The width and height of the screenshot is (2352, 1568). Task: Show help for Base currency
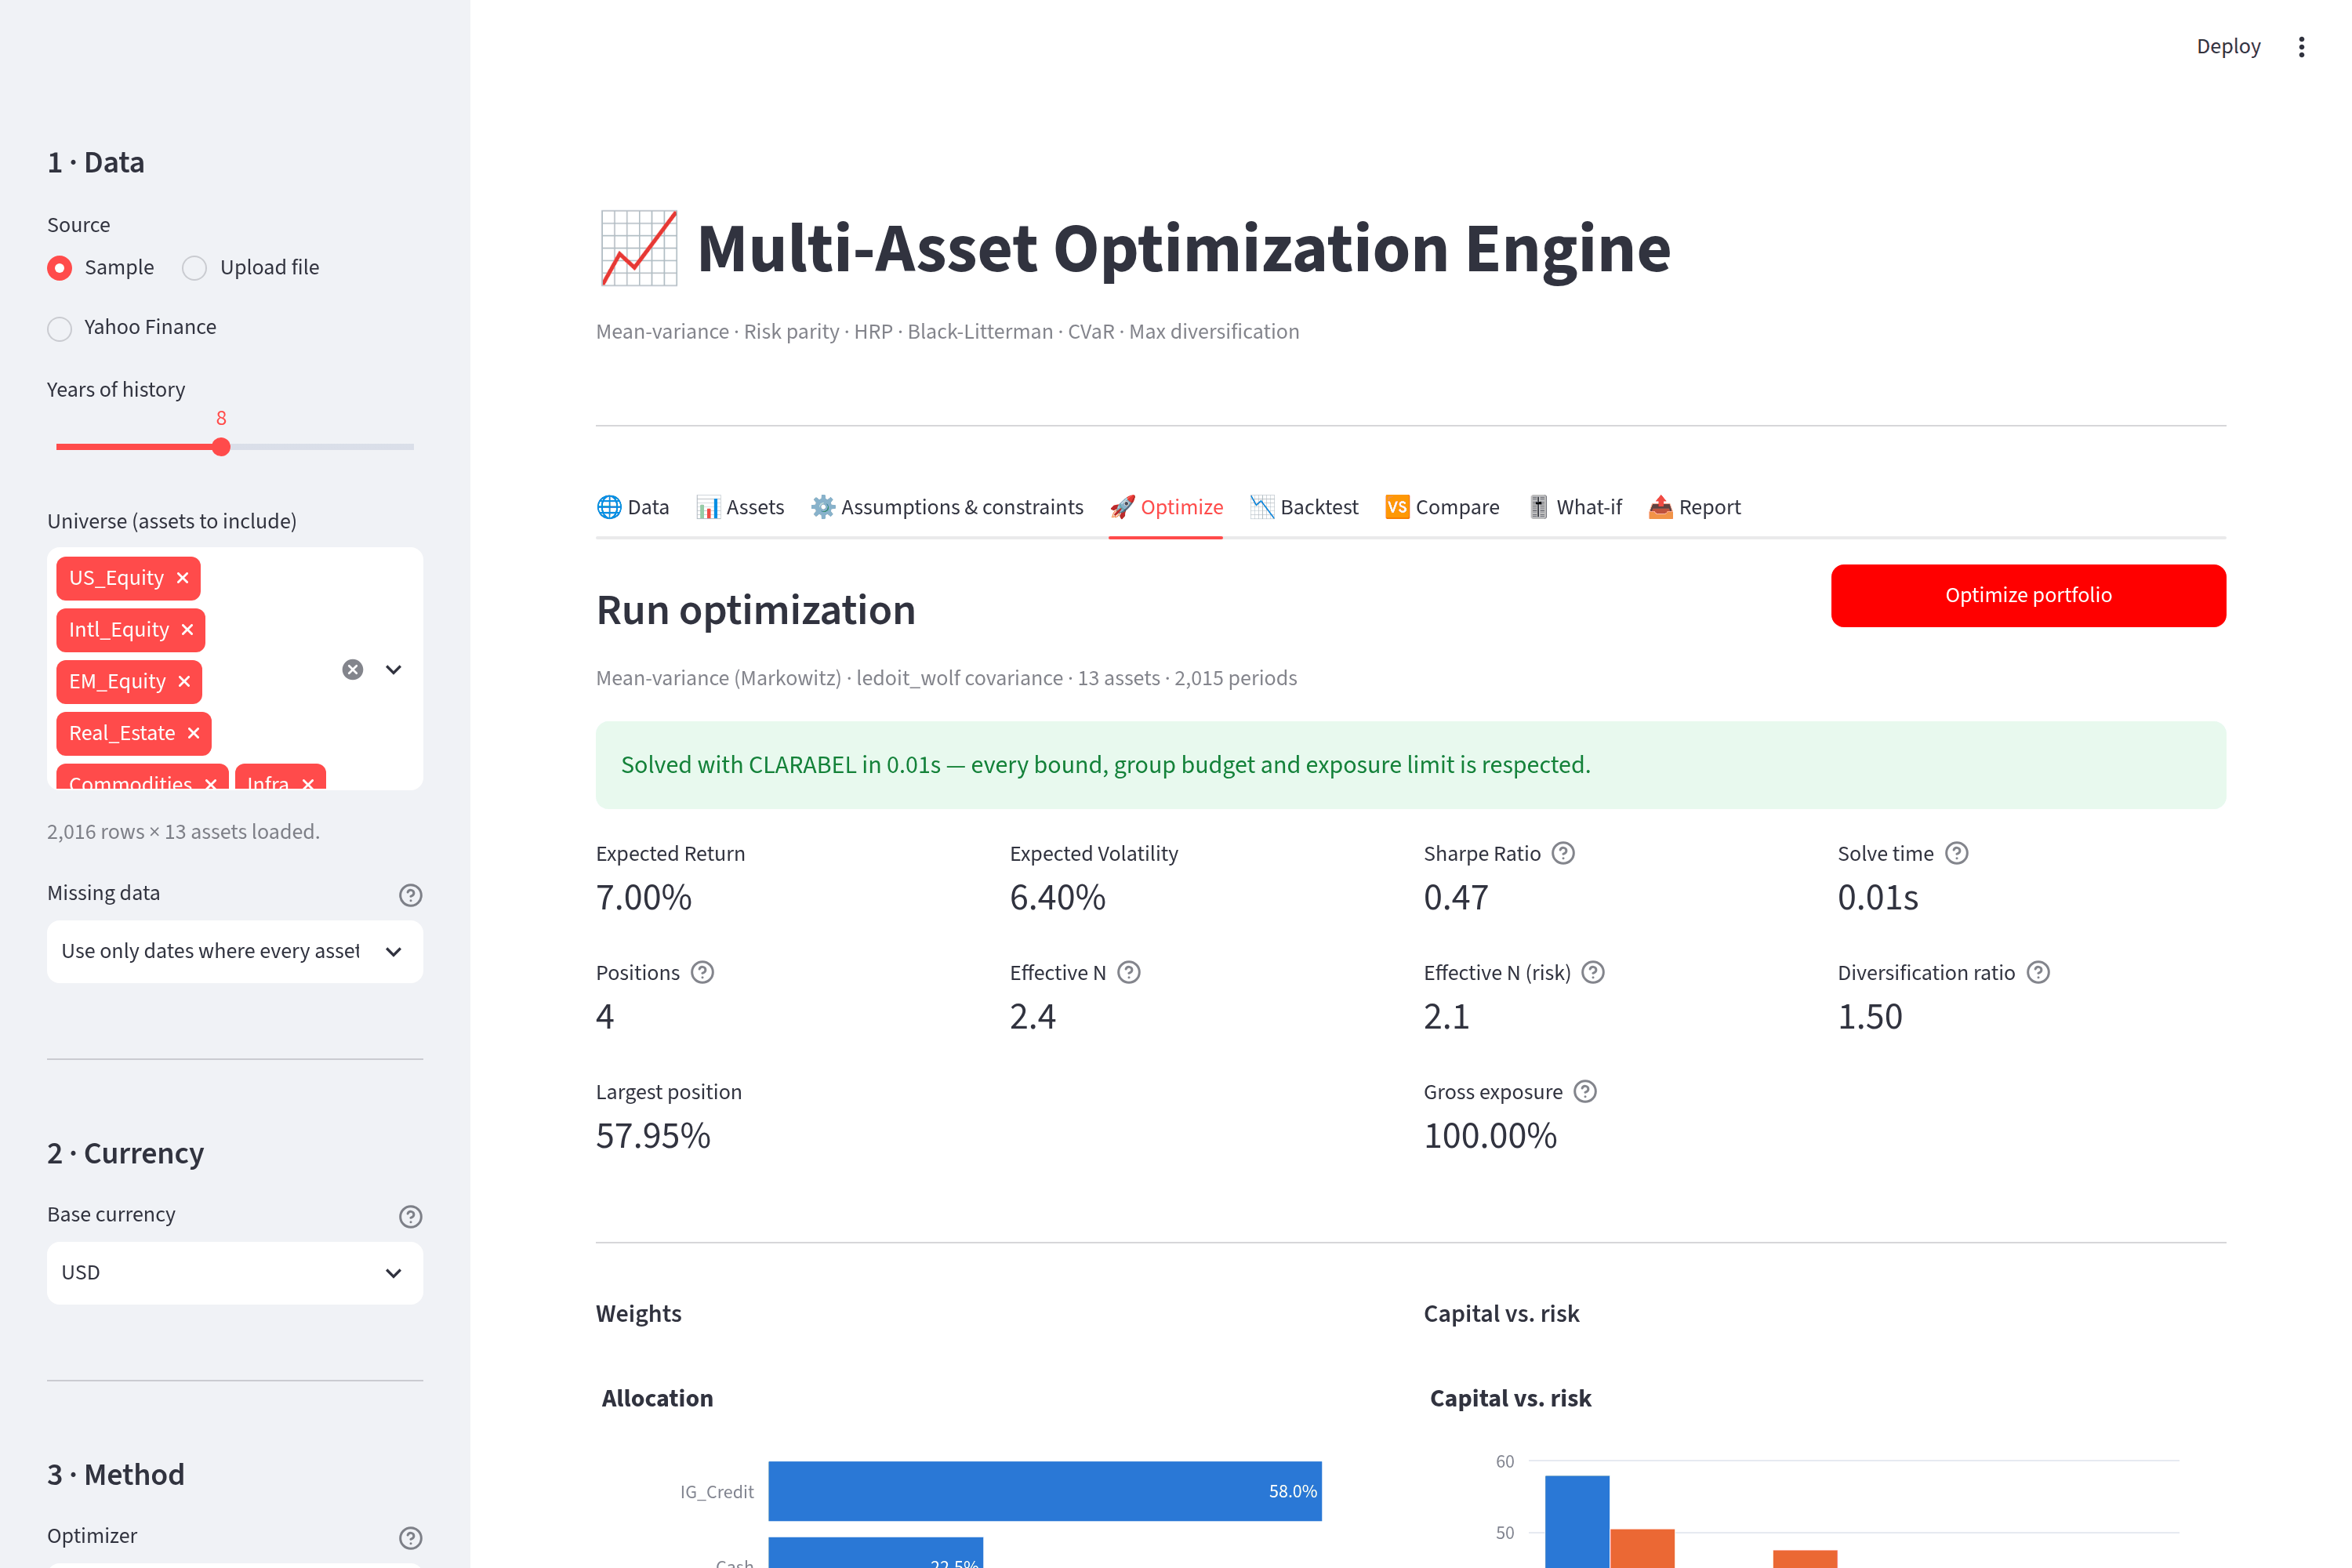coord(410,1216)
